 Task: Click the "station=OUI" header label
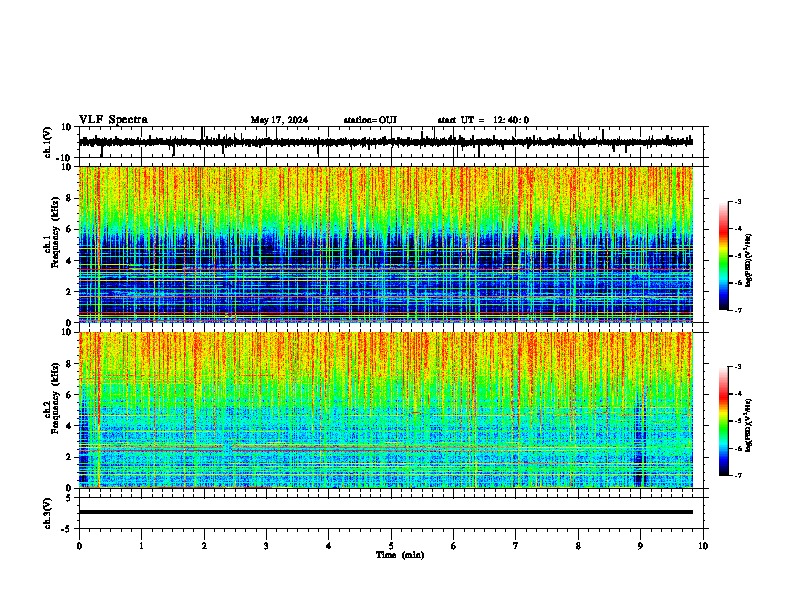pos(370,120)
